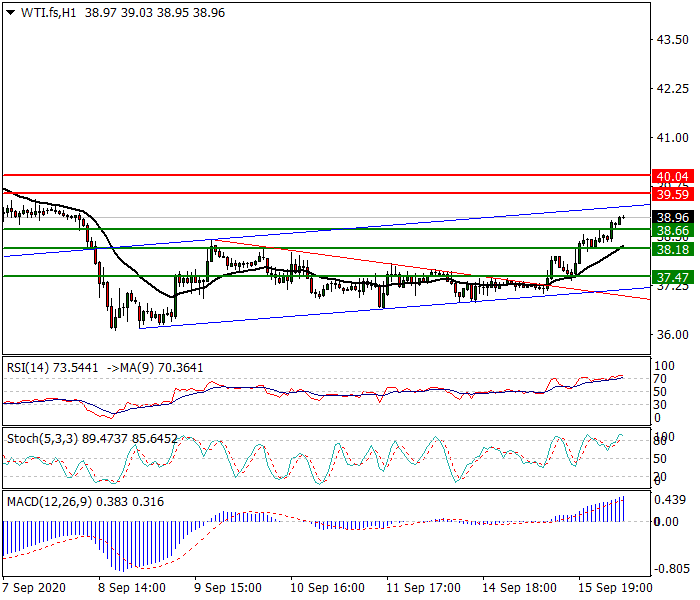Click the 40.04 red resistance price label
Image resolution: width=700 pixels, height=600 pixels.
coord(673,177)
